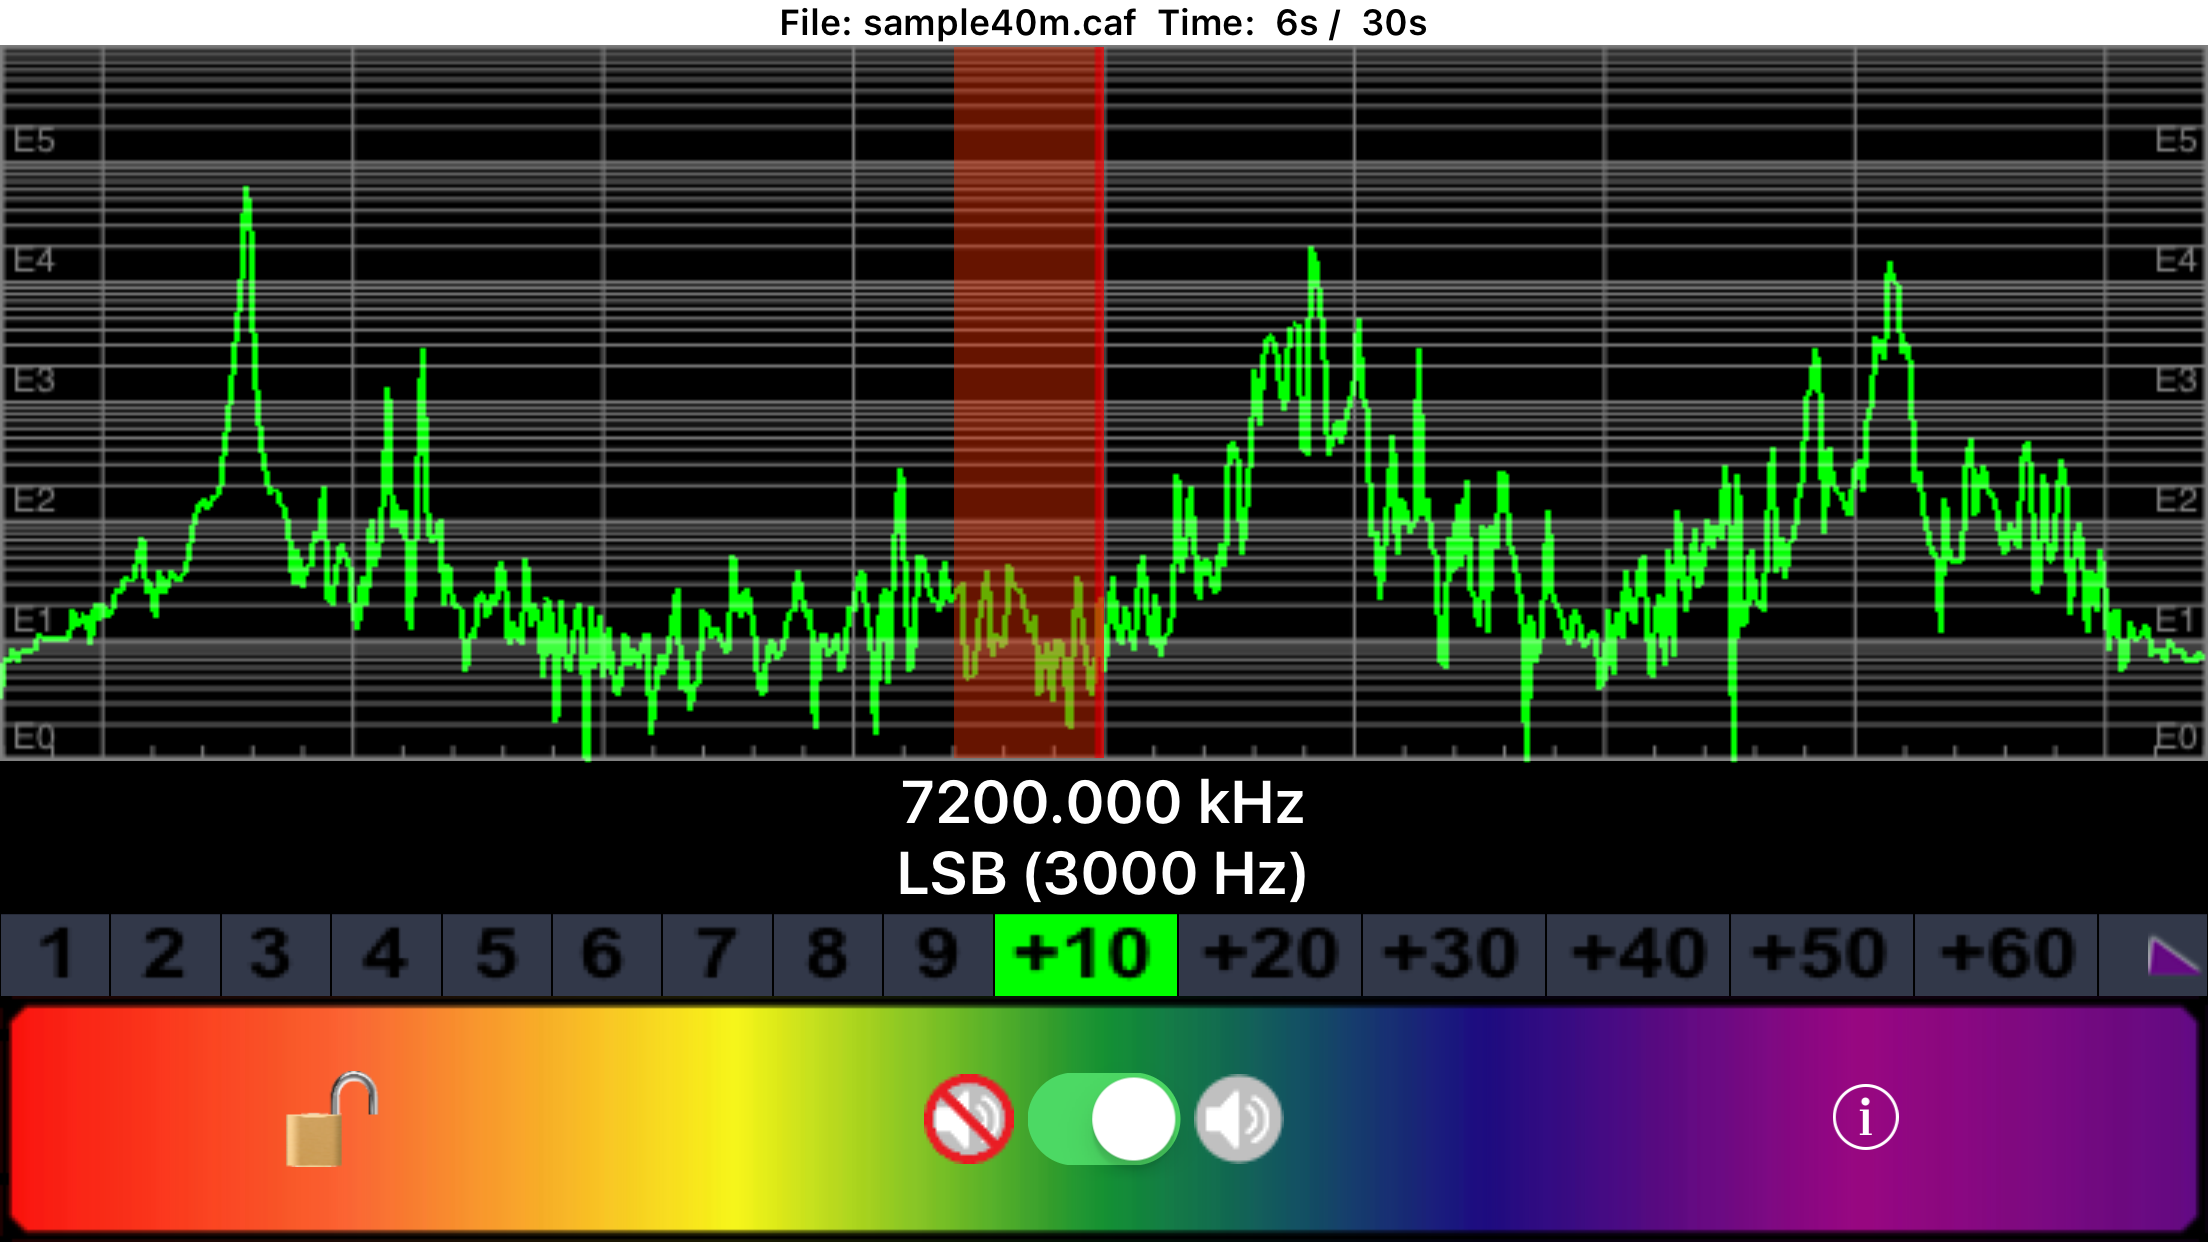Mute audio using the crossed-out speaker icon
Viewport: 2208px width, 1242px height.
coord(970,1120)
